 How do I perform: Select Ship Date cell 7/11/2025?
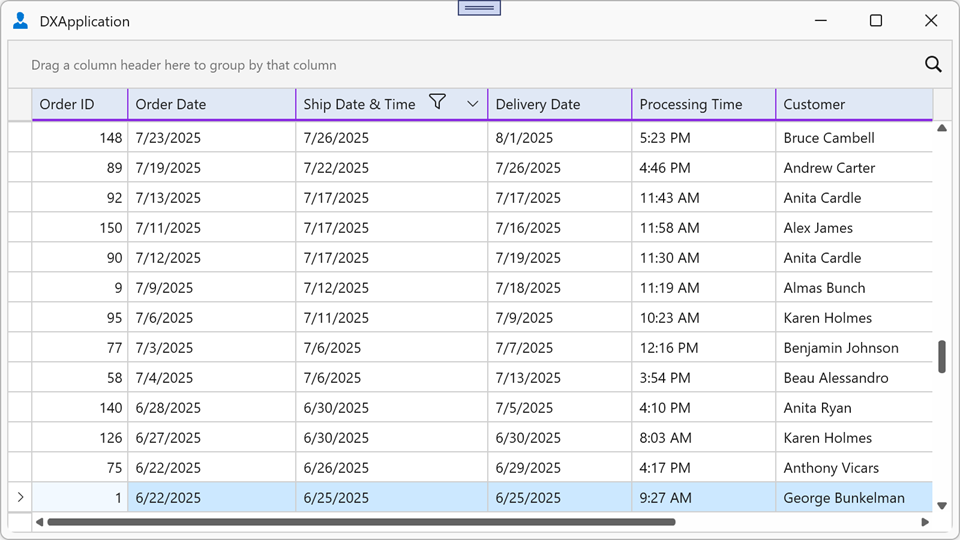tap(392, 318)
